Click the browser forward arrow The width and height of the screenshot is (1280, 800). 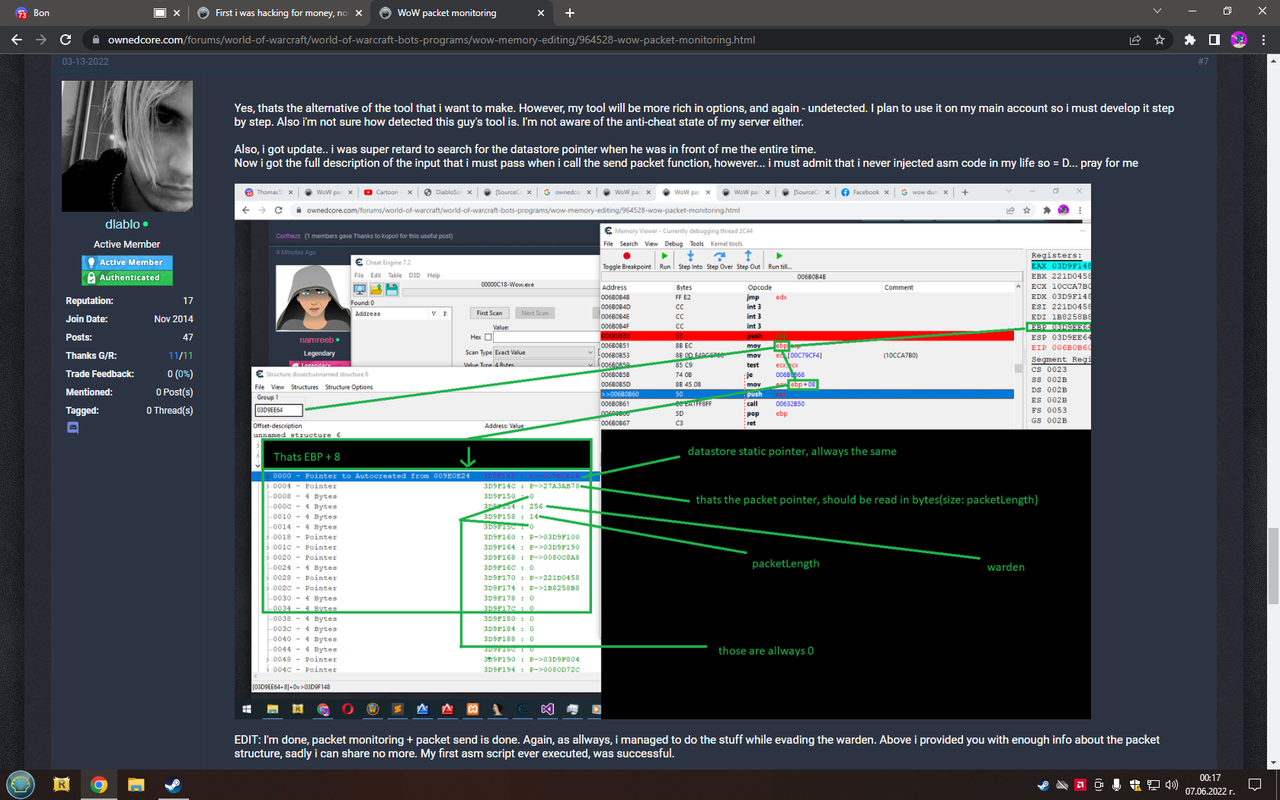[41, 40]
